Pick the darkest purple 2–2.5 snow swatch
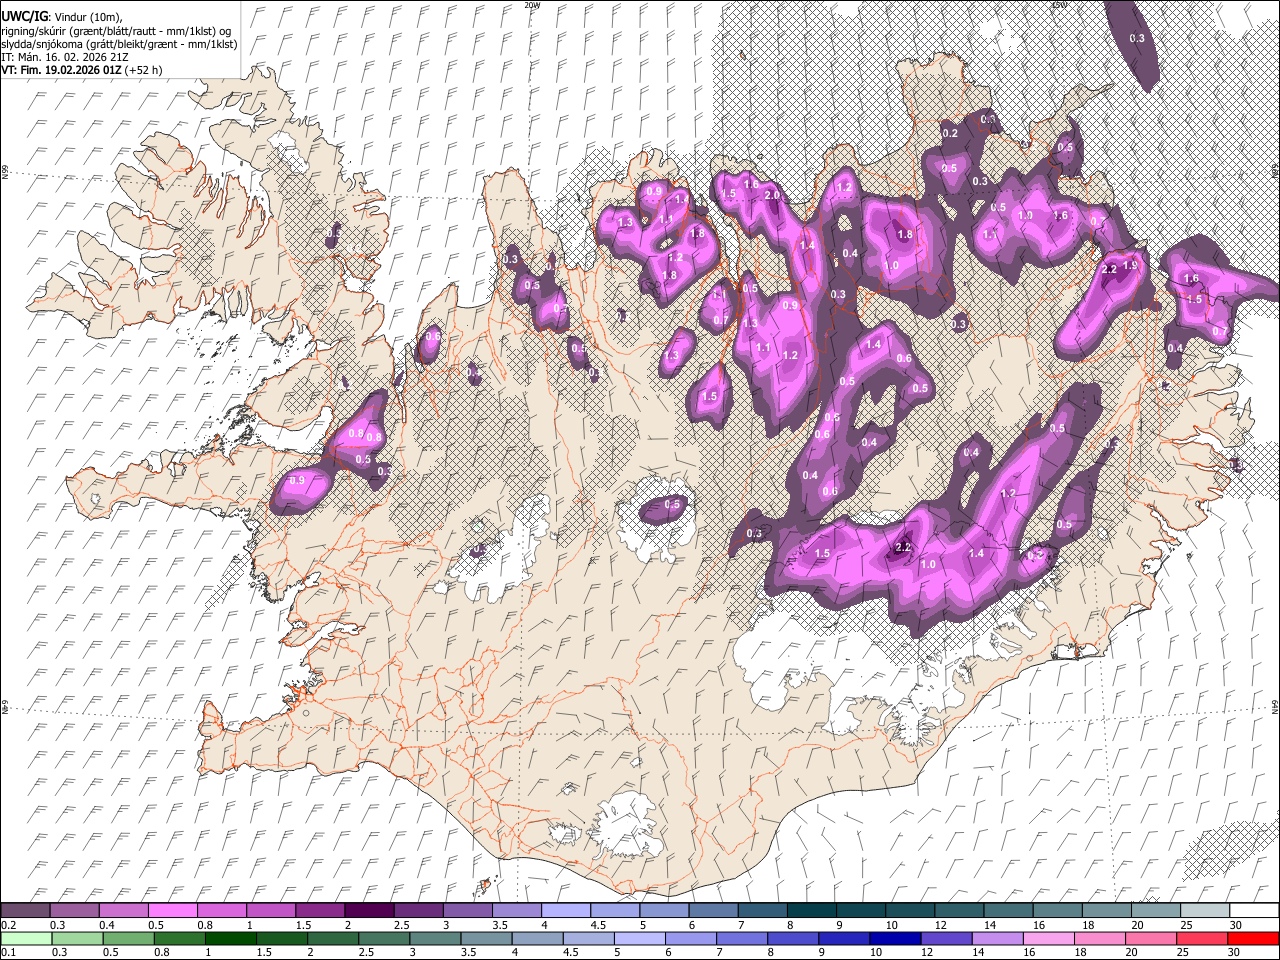Screen dimensions: 1280x960 click(368, 911)
